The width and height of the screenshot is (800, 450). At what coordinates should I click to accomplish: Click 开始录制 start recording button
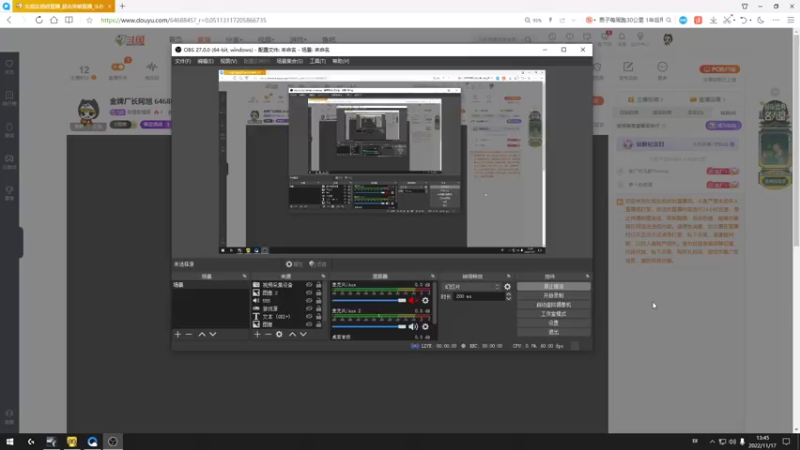click(x=554, y=295)
